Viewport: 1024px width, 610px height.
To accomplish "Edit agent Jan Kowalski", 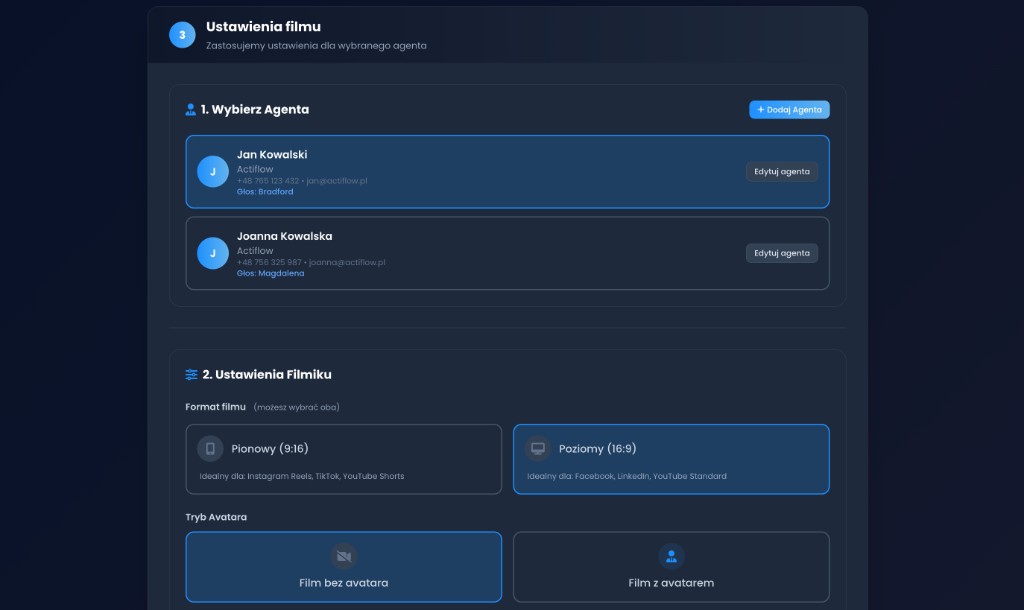I will 782,172.
